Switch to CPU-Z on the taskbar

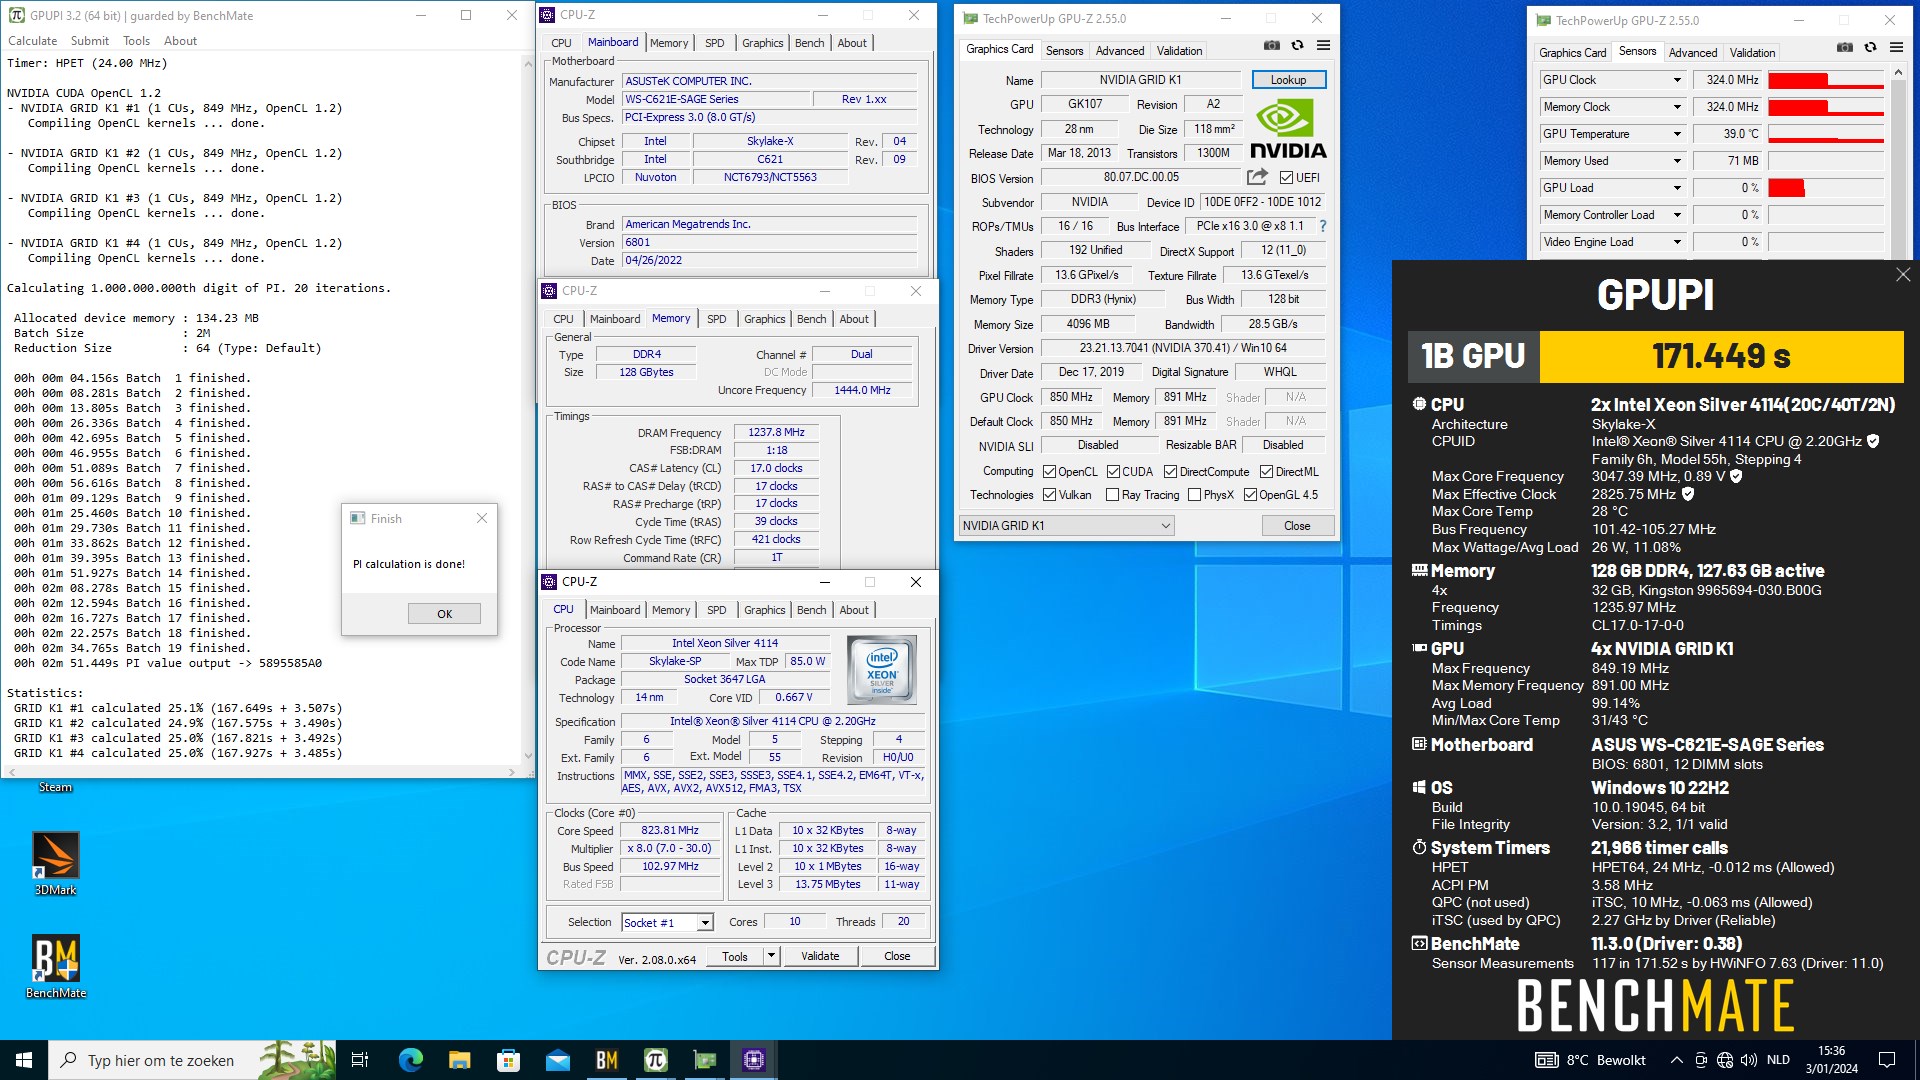point(753,1060)
